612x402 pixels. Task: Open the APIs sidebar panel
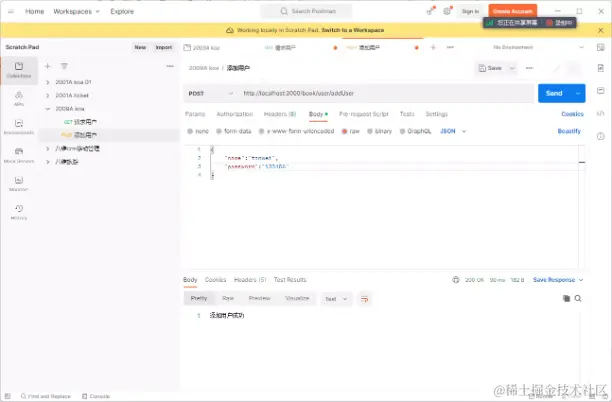19,98
